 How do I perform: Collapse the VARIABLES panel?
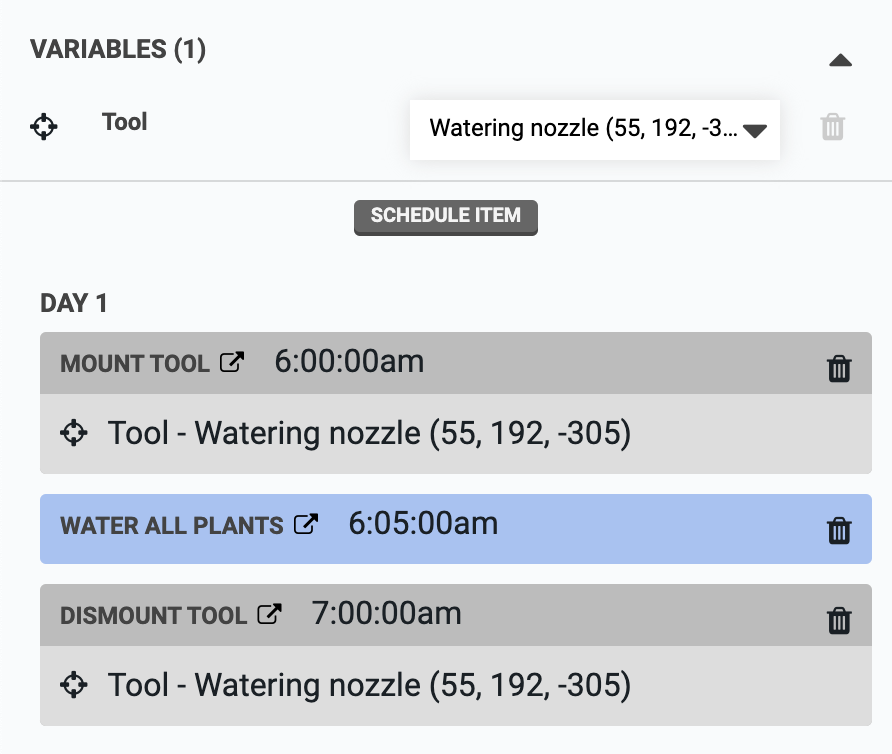[x=842, y=60]
